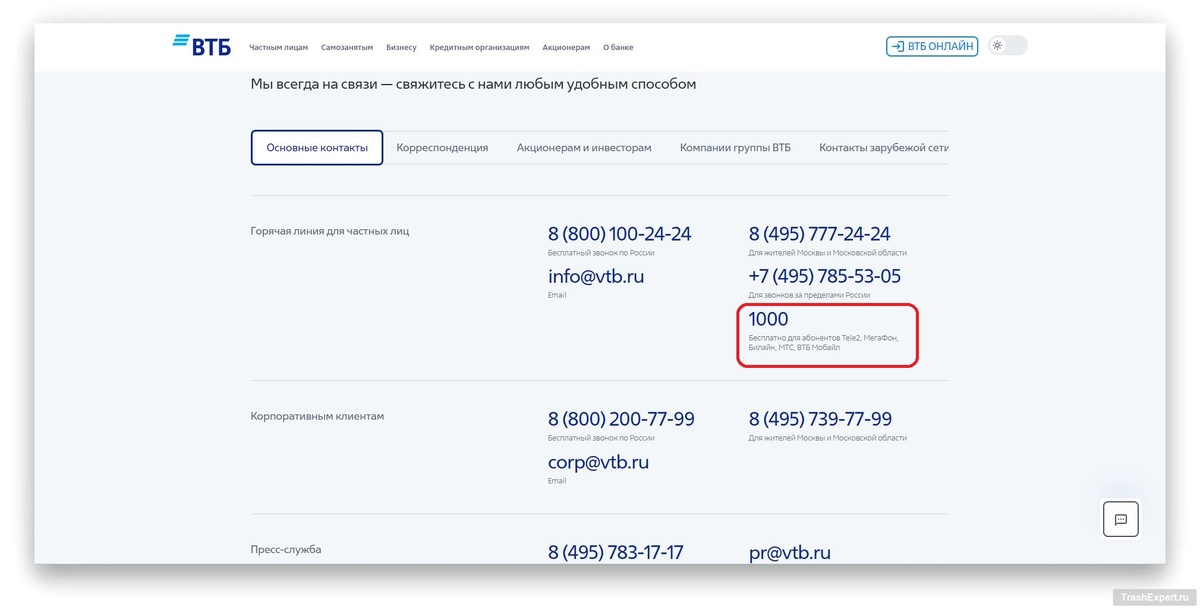Click the info@vtb.ru email link
The width and height of the screenshot is (1200, 609).
tap(596, 276)
